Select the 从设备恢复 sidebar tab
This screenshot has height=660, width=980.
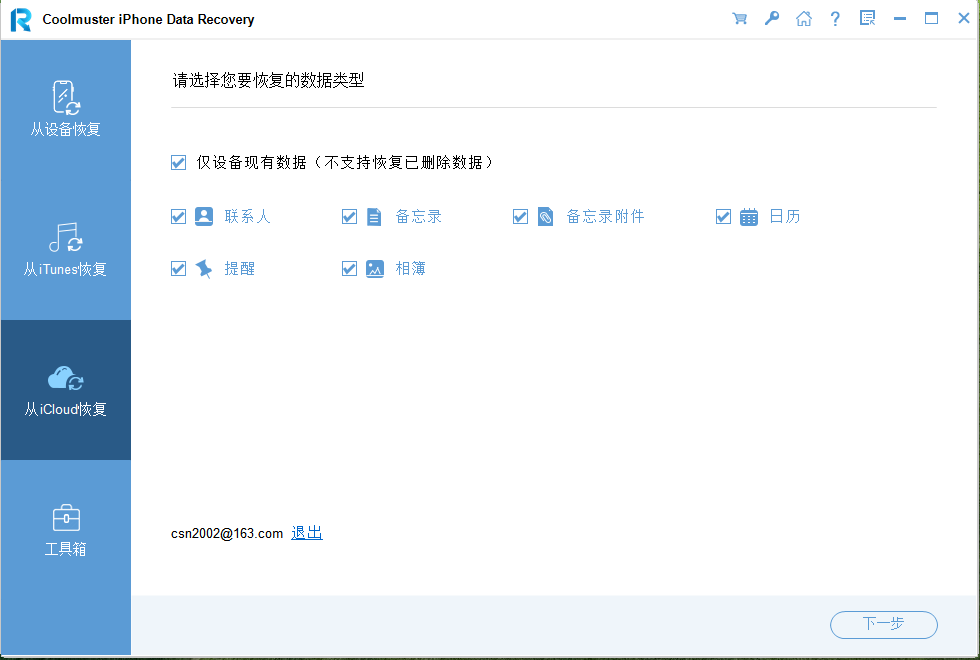(66, 110)
